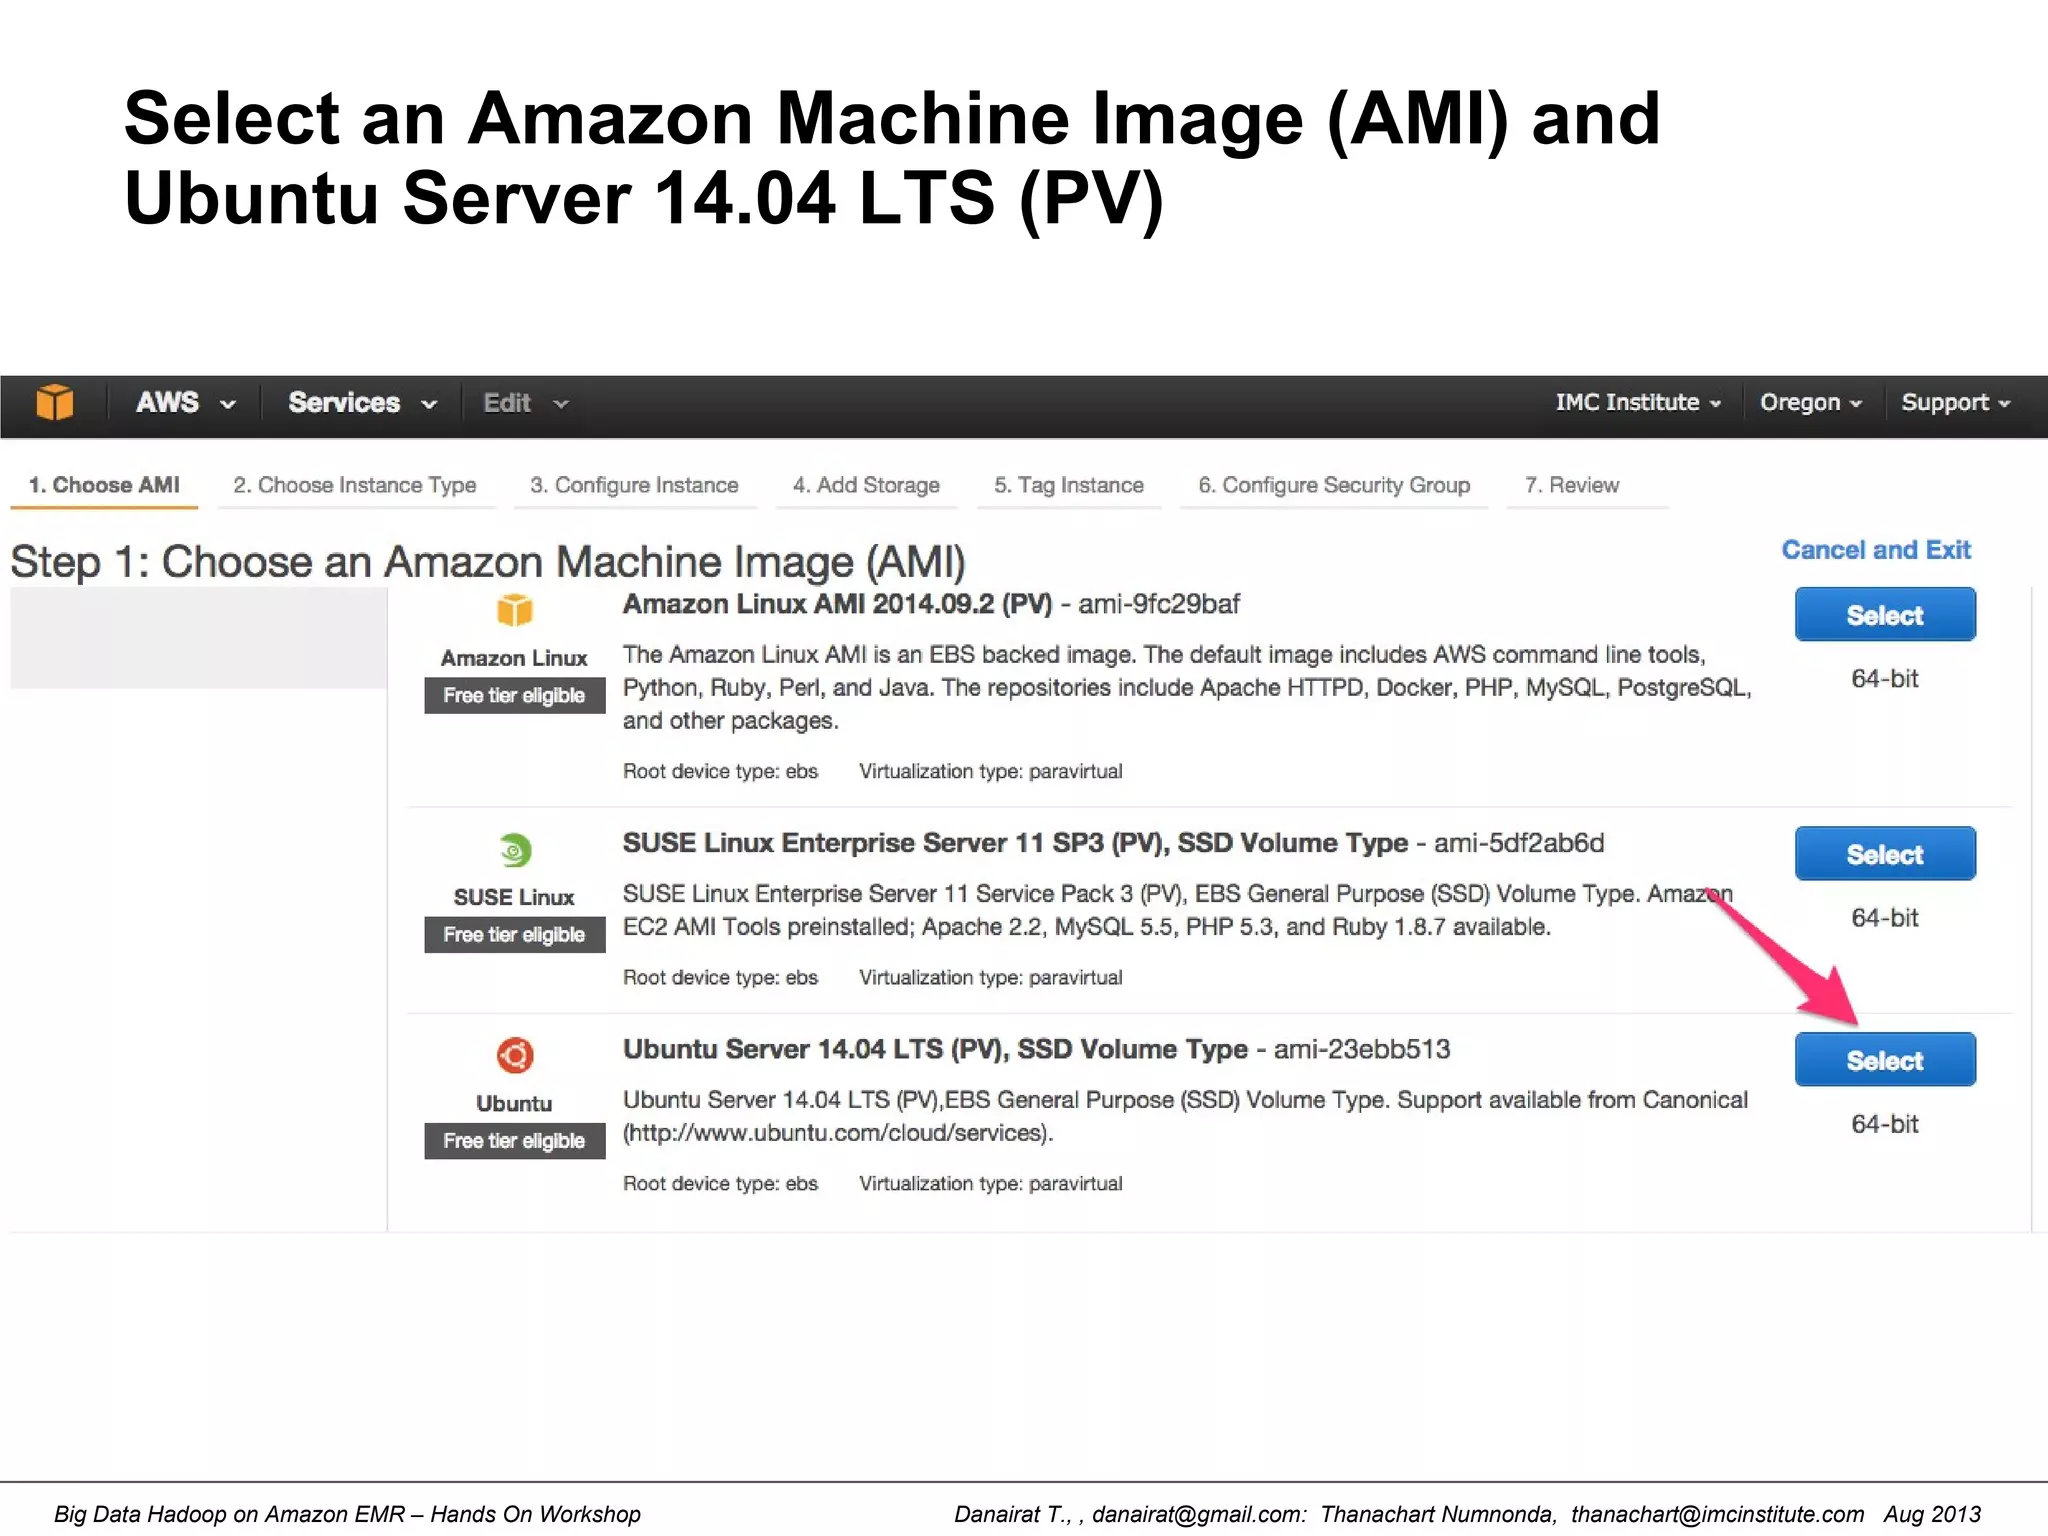
Task: Select the SUSE Linux Enterprise Server AMI
Action: coord(1885,854)
